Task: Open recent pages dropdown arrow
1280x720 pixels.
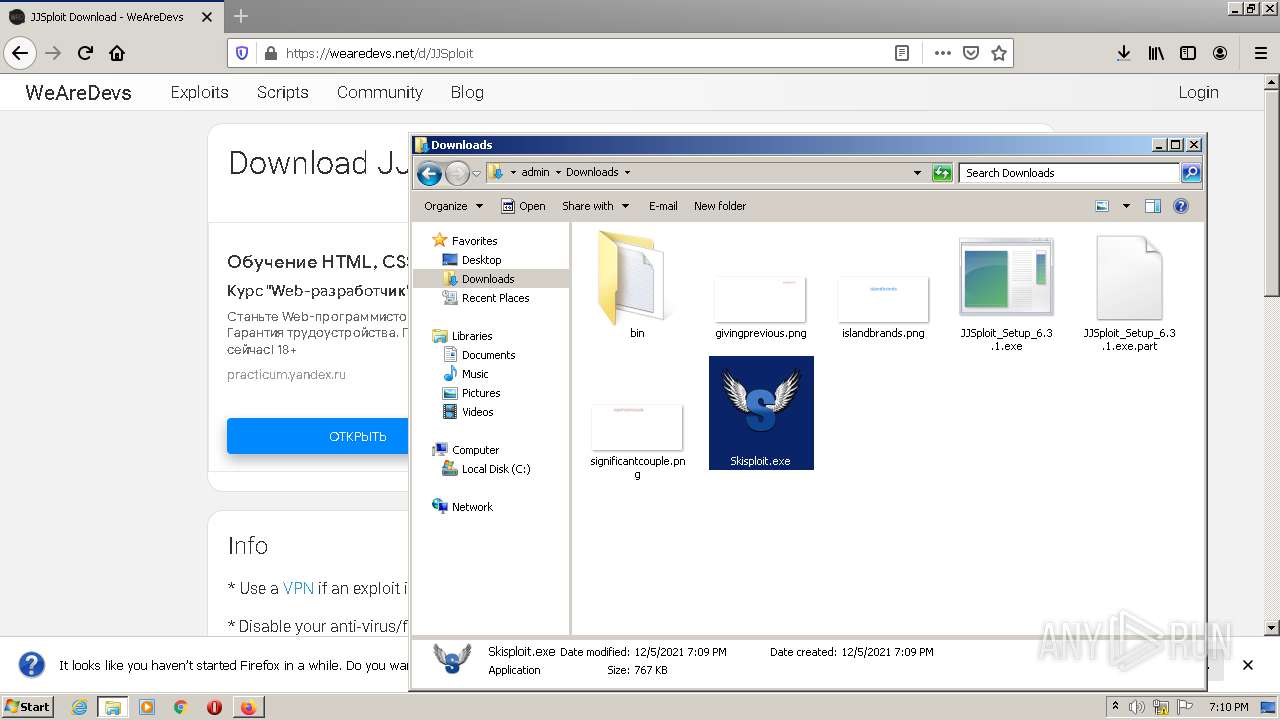Action: pos(476,173)
